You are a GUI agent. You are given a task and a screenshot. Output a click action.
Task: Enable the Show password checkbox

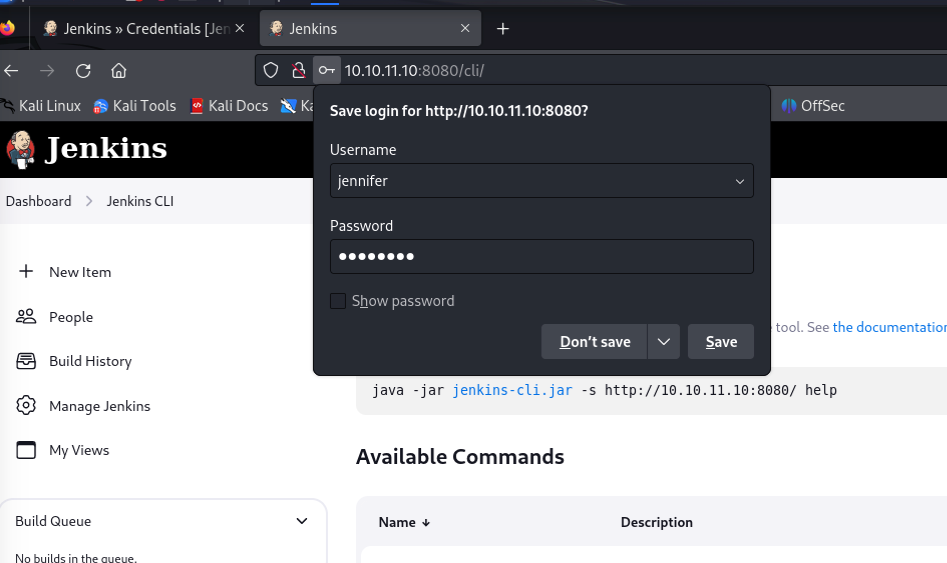coord(338,301)
